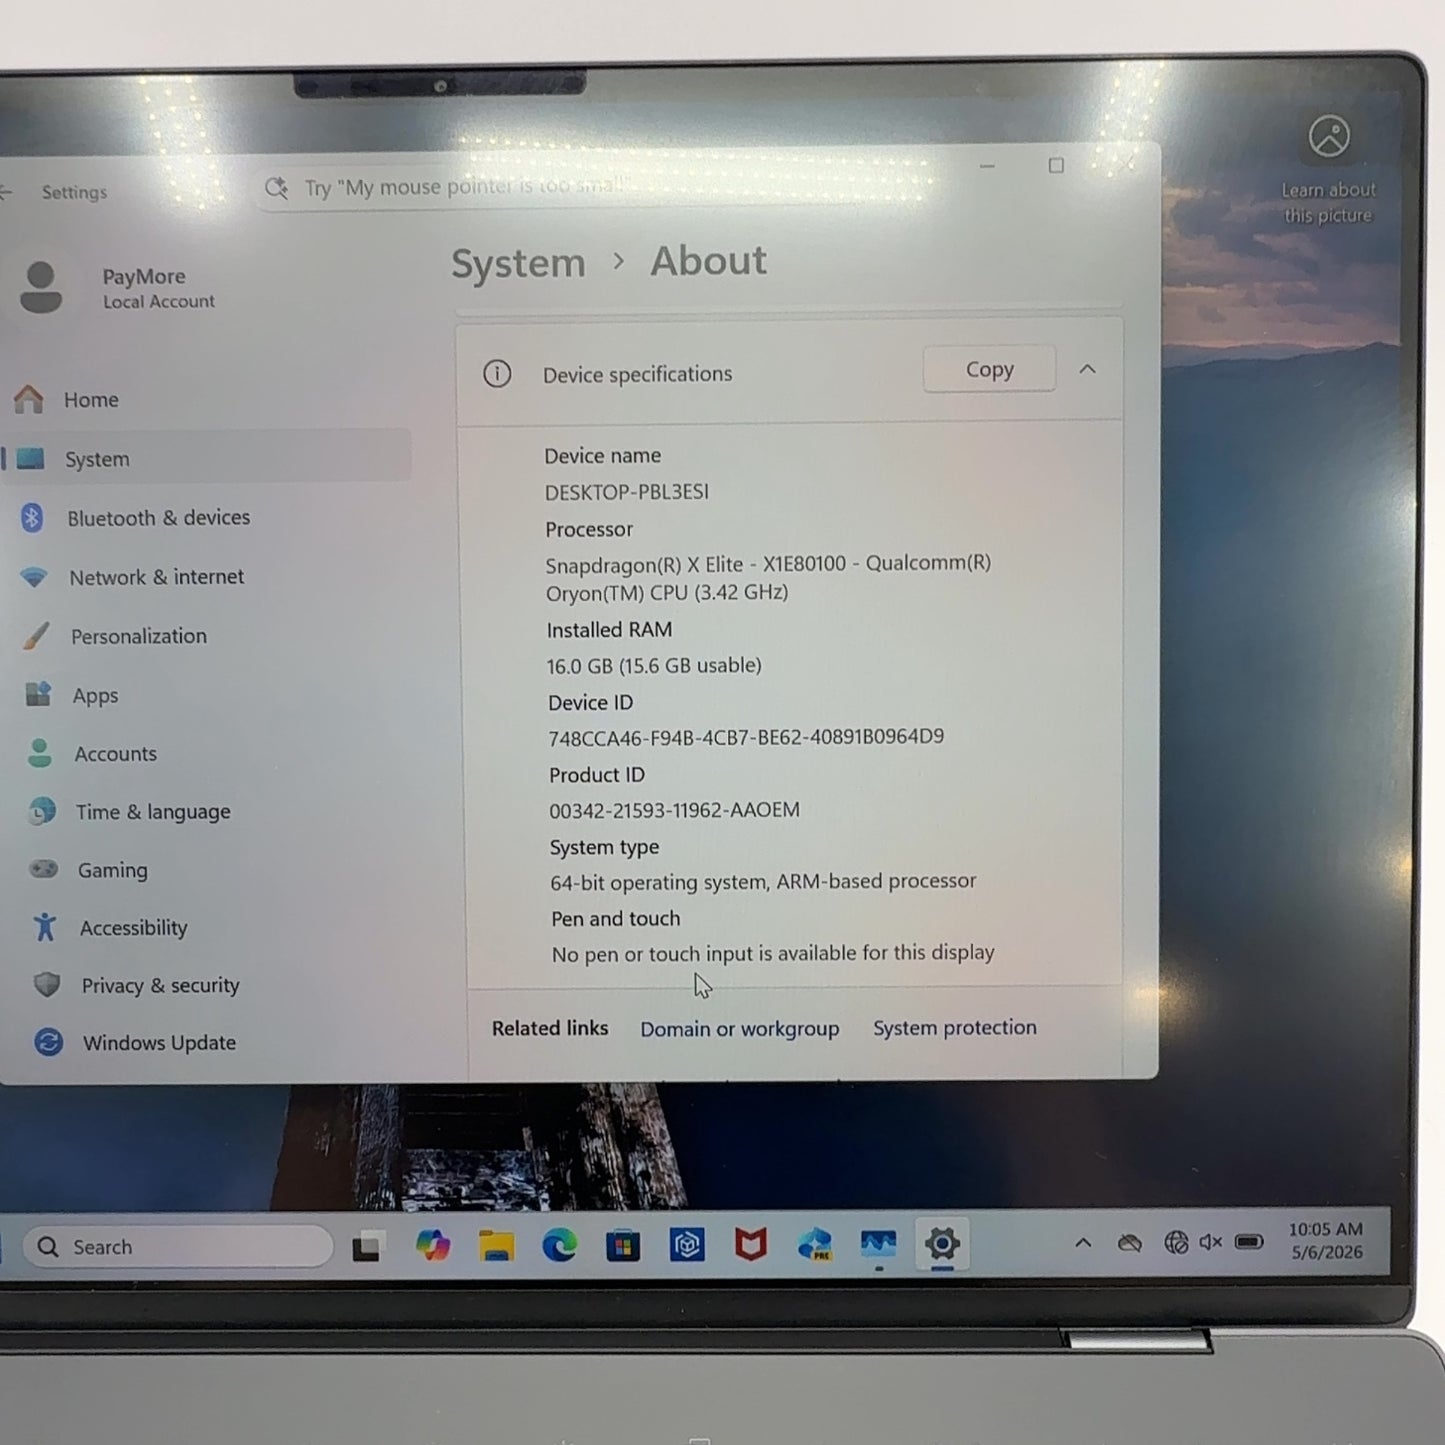The height and width of the screenshot is (1445, 1445).
Task: Click the Privacy & security shield icon
Action: (47, 985)
